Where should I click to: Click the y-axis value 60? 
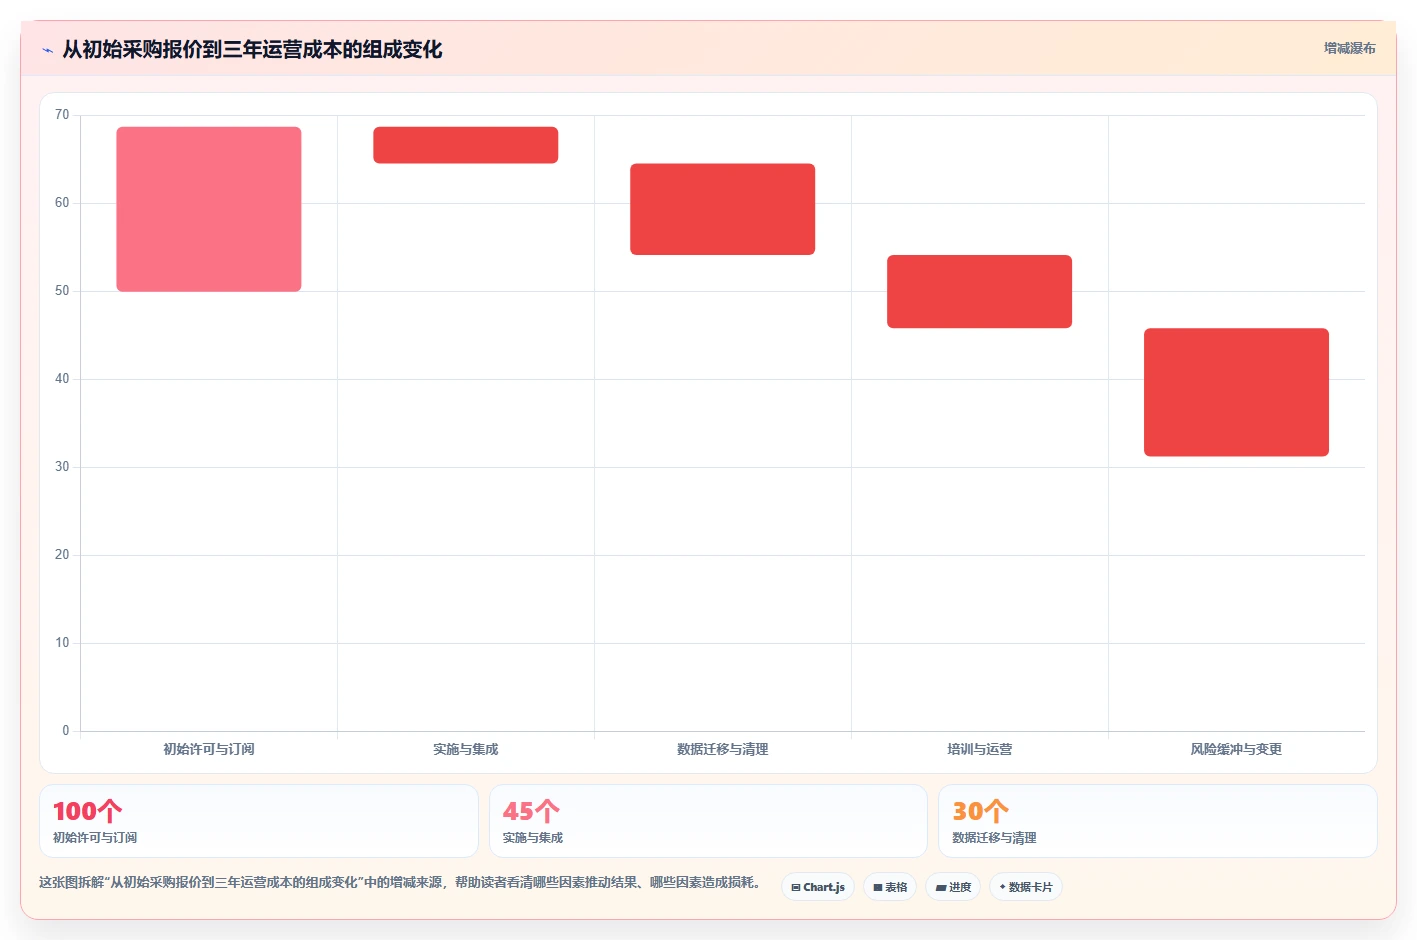click(x=62, y=203)
